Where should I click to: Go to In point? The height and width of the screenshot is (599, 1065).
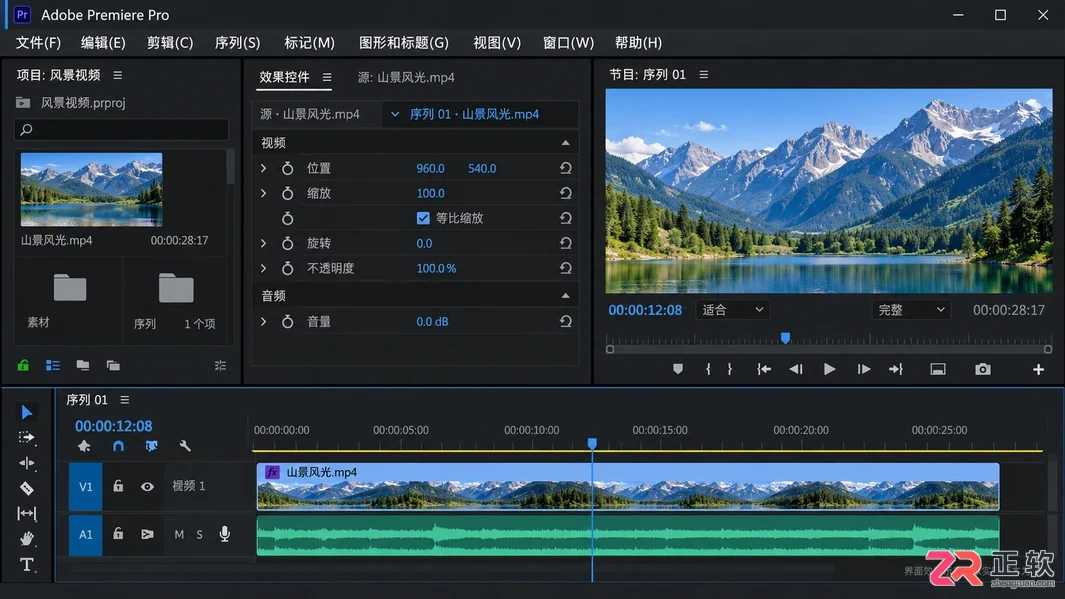click(764, 369)
